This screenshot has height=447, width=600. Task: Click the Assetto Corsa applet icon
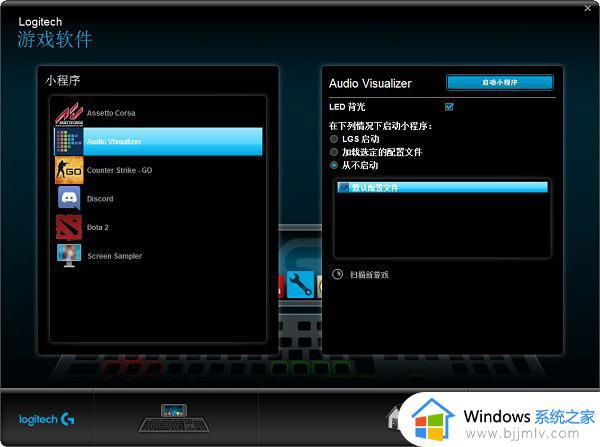pos(69,113)
